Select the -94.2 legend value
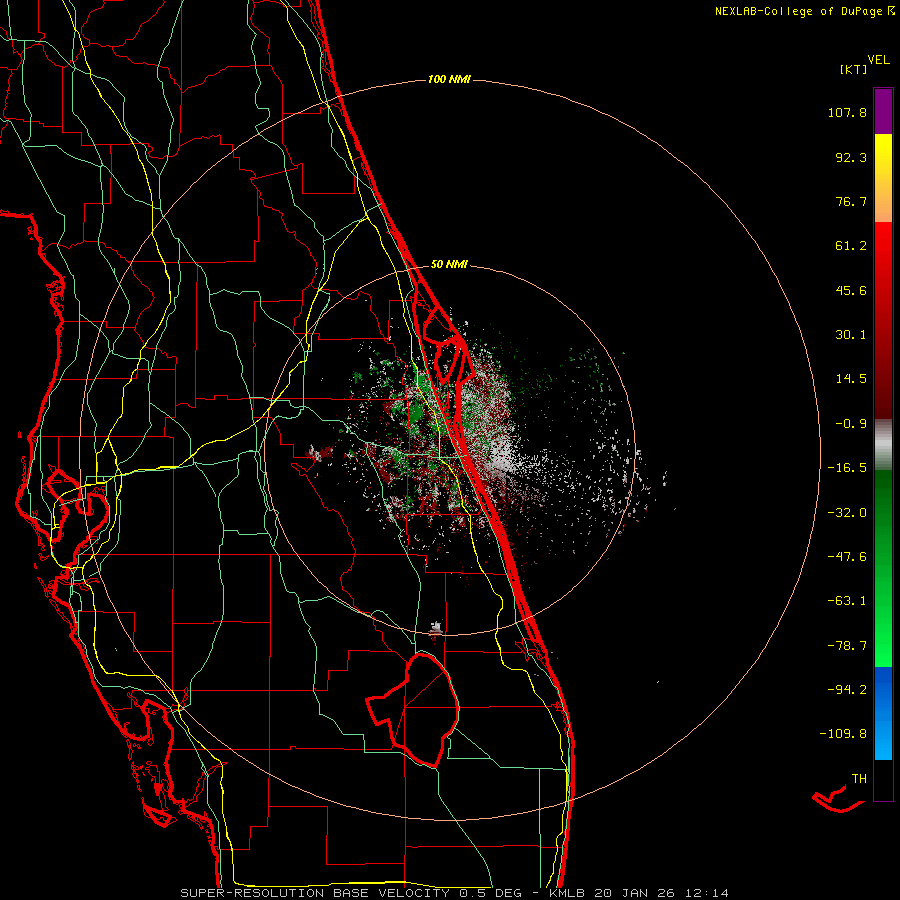Image resolution: width=900 pixels, height=900 pixels. (x=847, y=689)
